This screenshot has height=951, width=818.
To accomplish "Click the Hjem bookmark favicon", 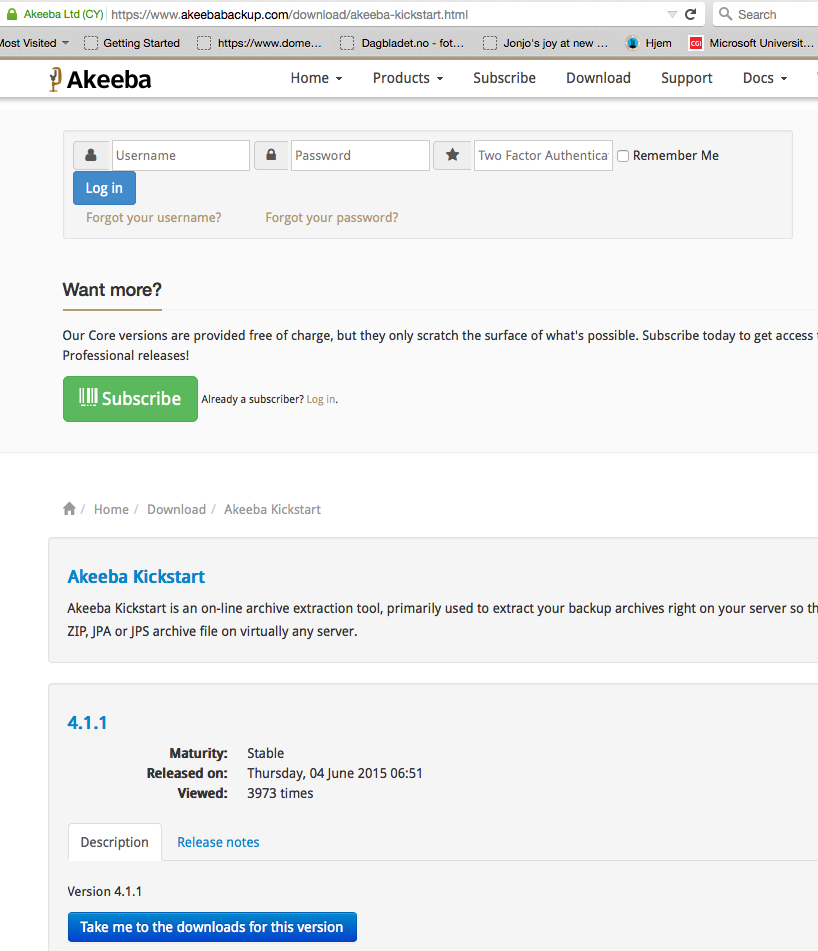I will point(632,43).
